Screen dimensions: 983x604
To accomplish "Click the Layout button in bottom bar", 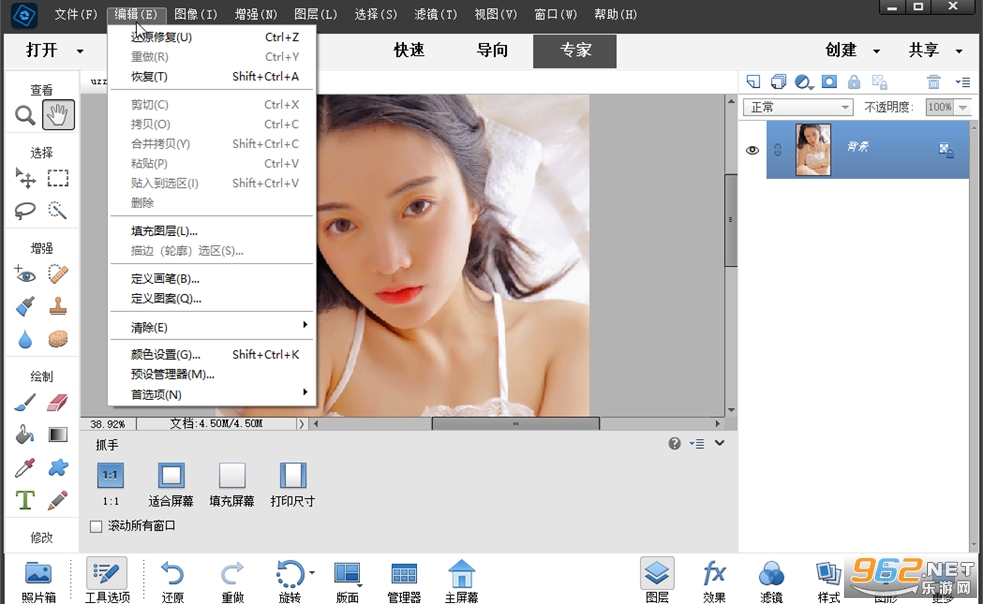I will [347, 581].
